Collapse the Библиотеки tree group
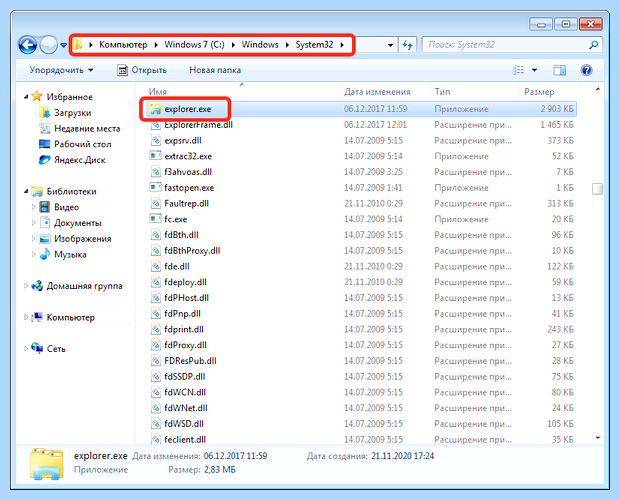 [x=26, y=191]
